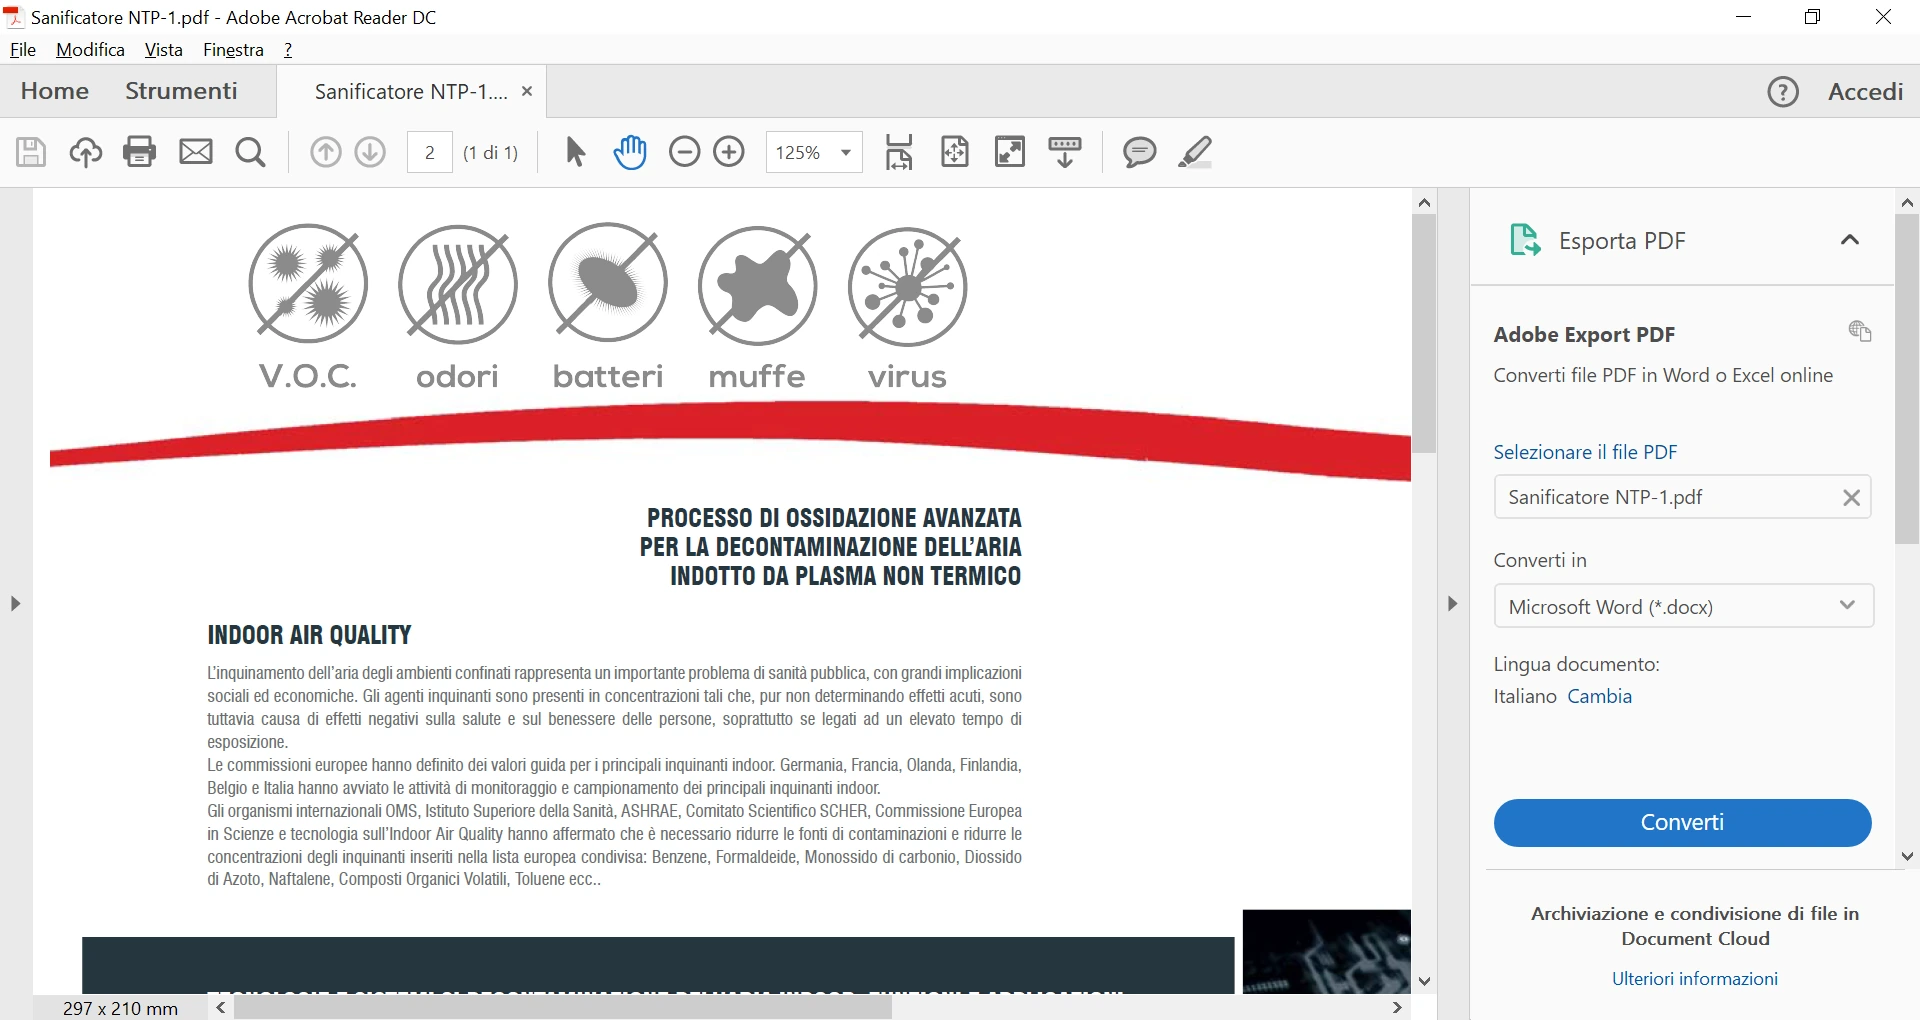Open the 125% zoom level dropdown
The height and width of the screenshot is (1020, 1920).
tap(814, 152)
